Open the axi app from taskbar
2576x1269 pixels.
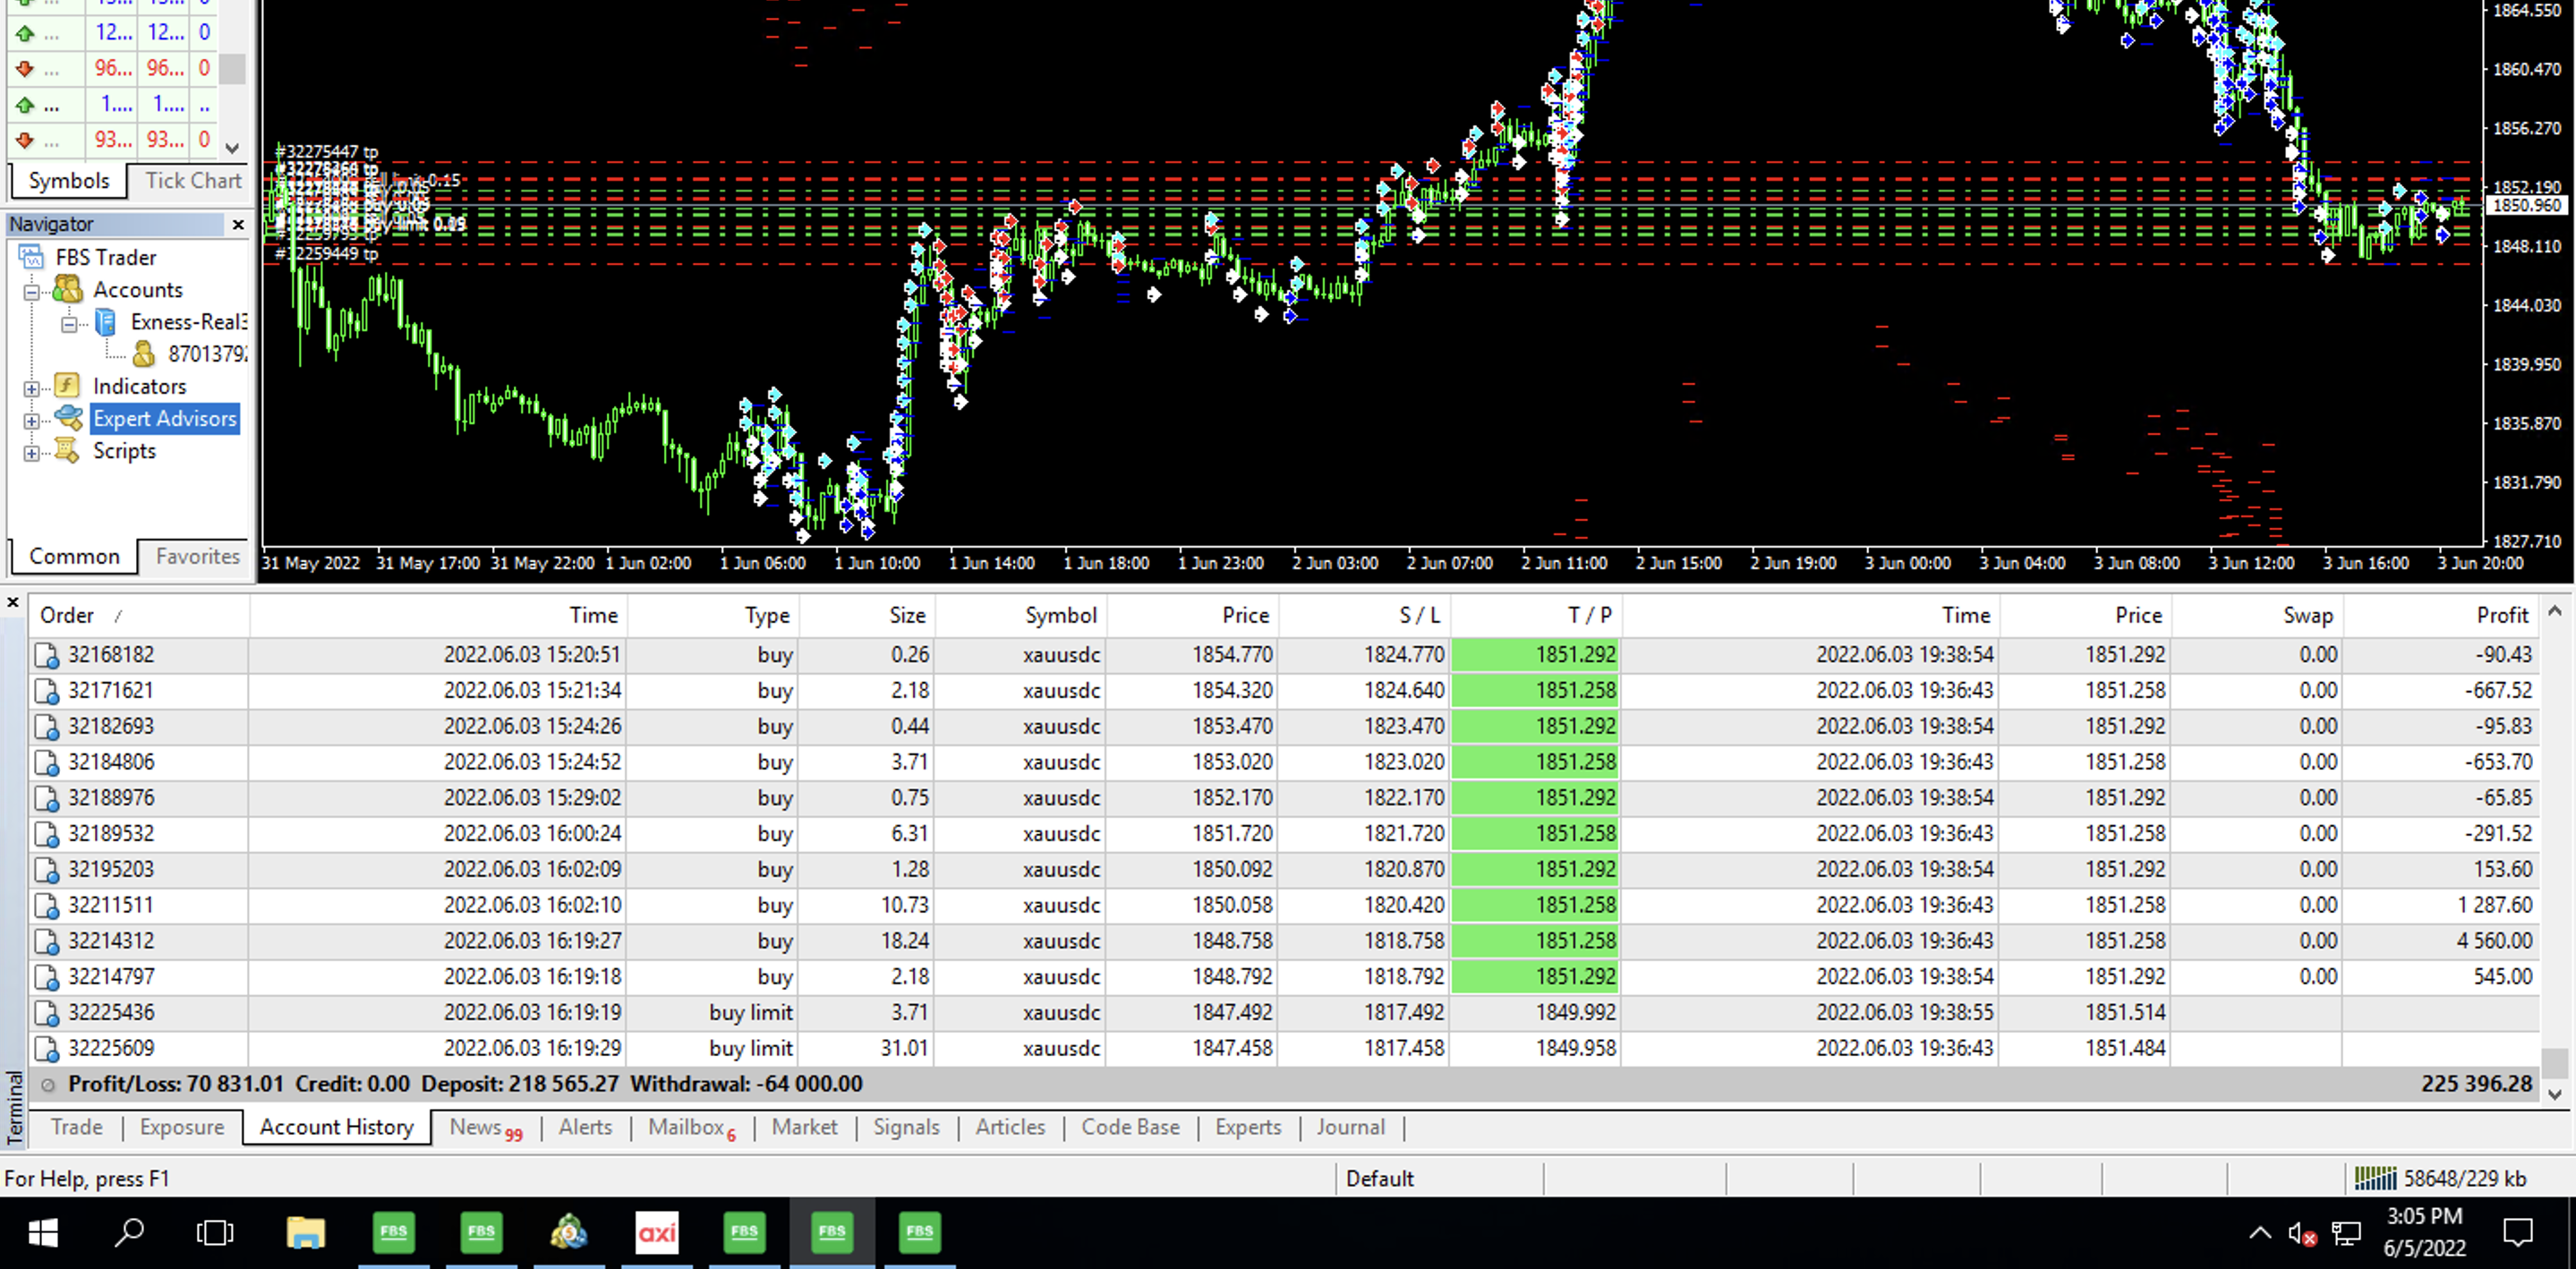pyautogui.click(x=657, y=1232)
